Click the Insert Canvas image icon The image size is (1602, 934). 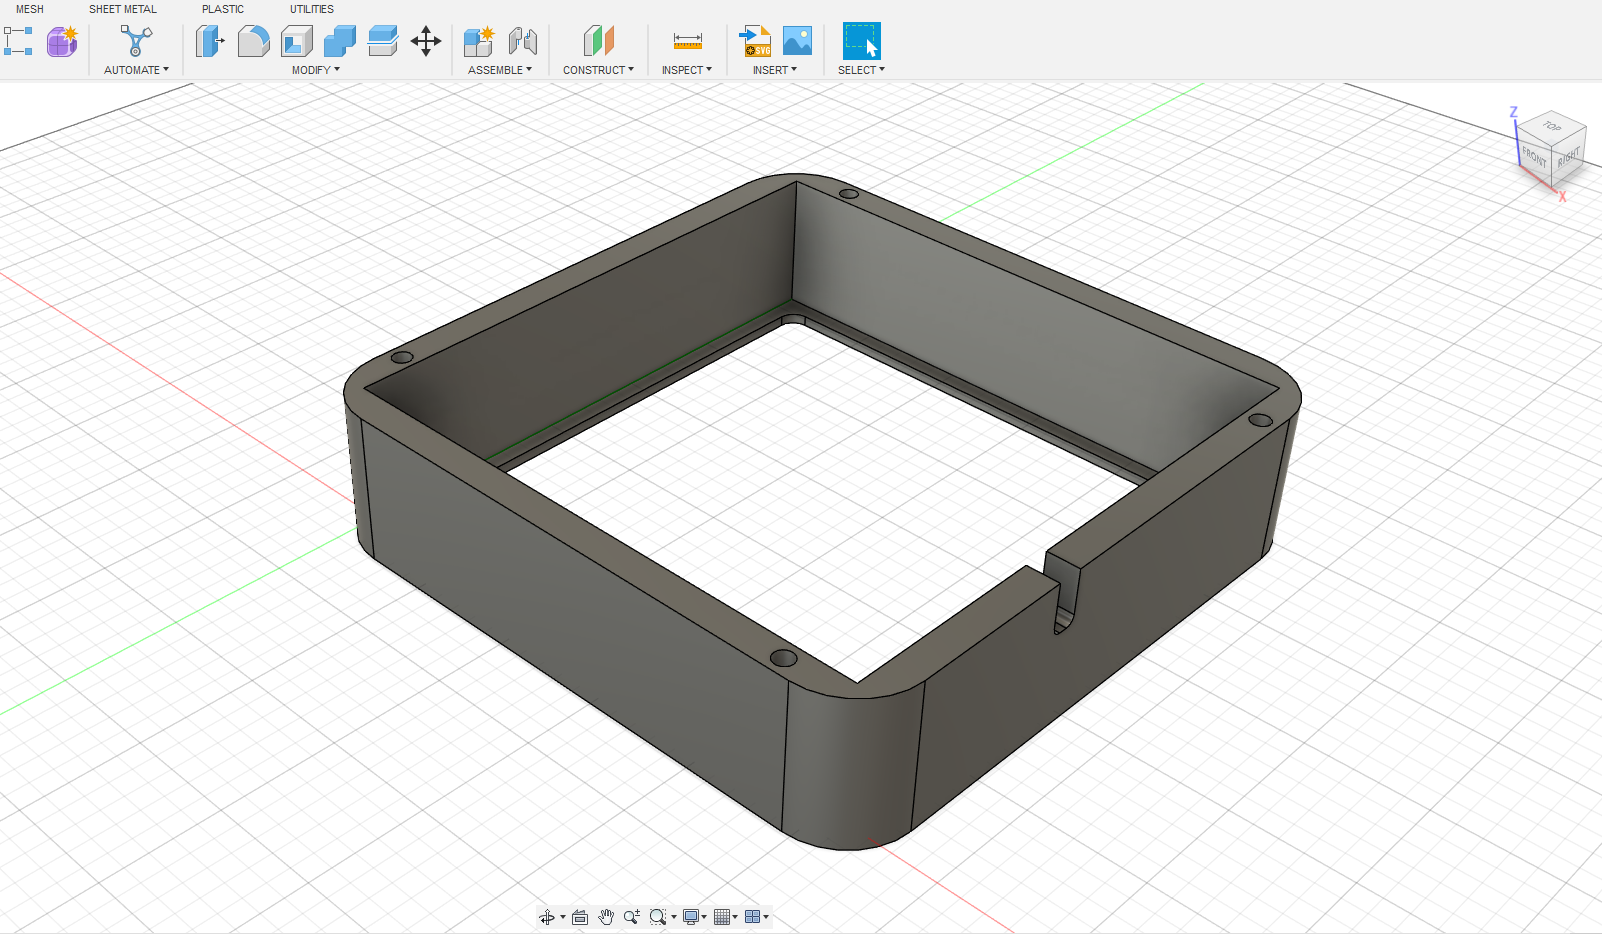click(x=797, y=41)
